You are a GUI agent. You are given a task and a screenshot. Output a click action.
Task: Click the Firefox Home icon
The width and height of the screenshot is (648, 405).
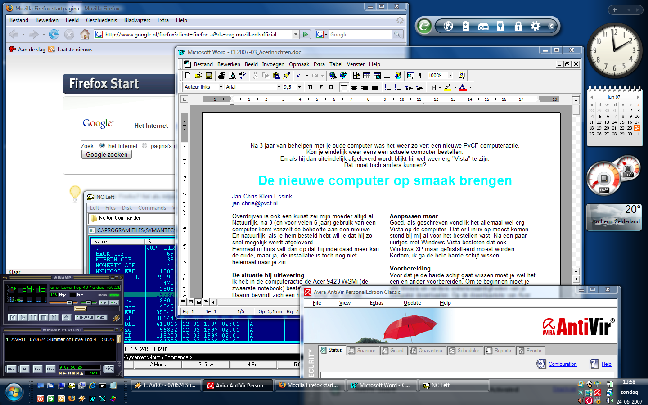[85, 34]
